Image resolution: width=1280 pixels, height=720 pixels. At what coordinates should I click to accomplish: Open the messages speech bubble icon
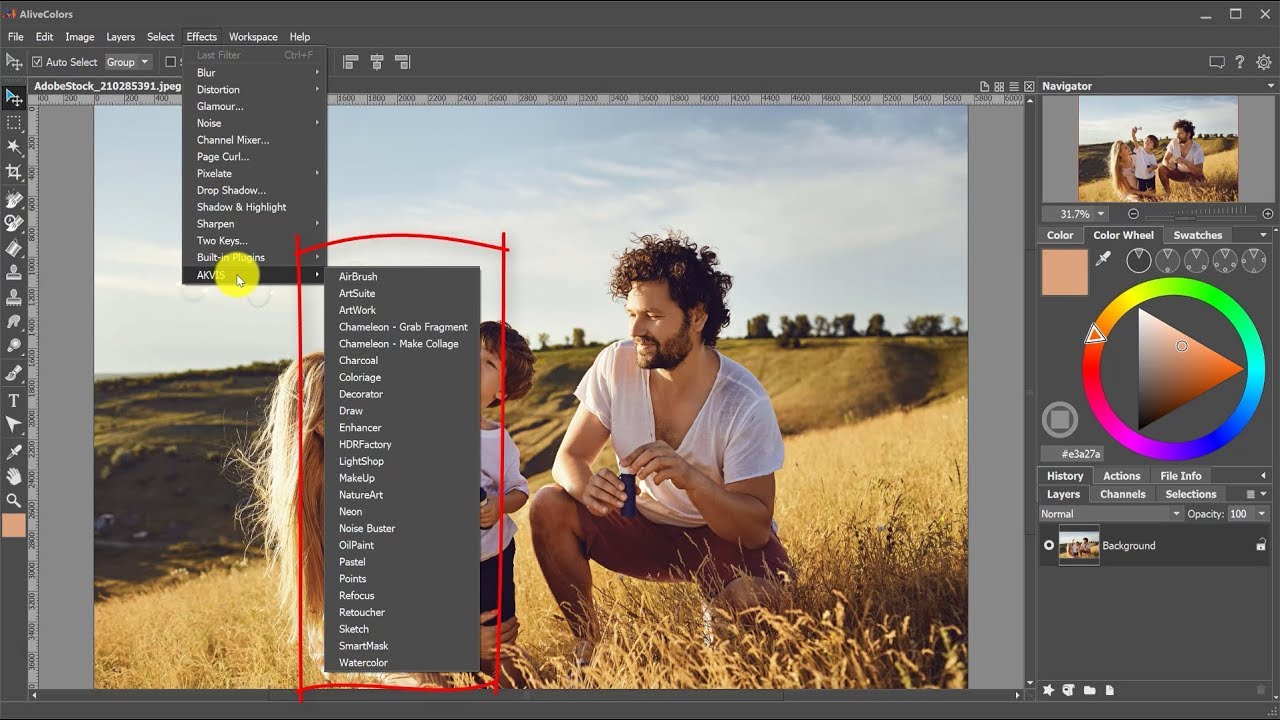1216,62
